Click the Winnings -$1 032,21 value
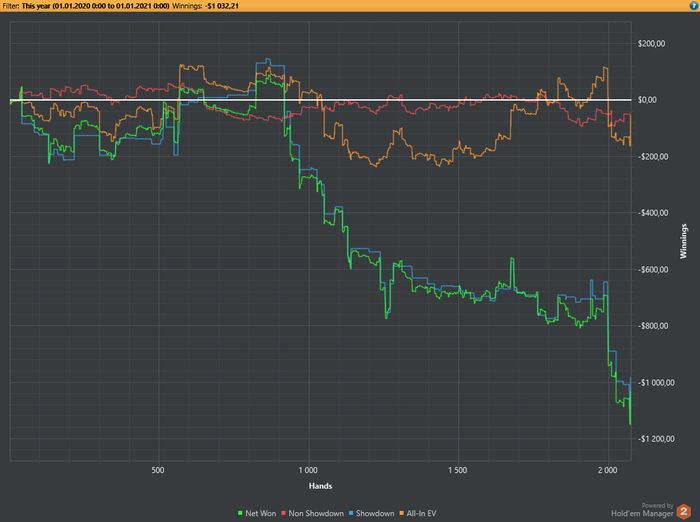700x522 pixels. (222, 6)
